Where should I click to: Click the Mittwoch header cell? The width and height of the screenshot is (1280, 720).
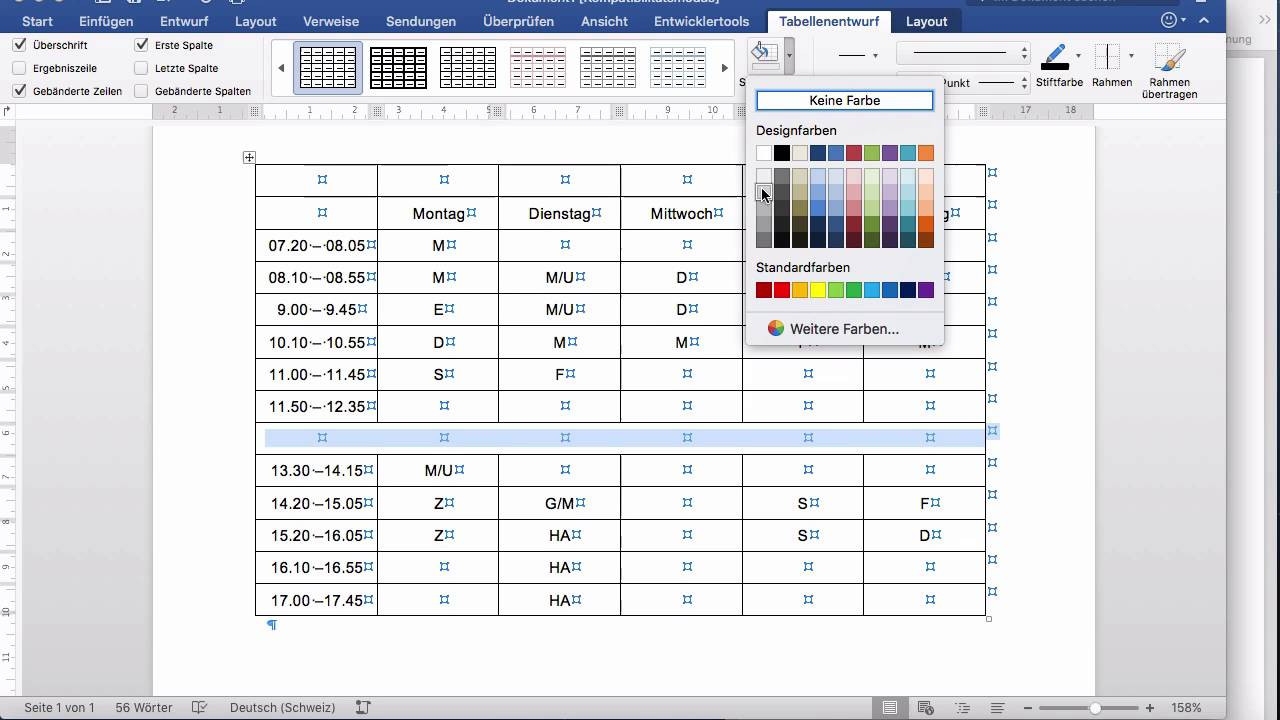pyautogui.click(x=682, y=213)
